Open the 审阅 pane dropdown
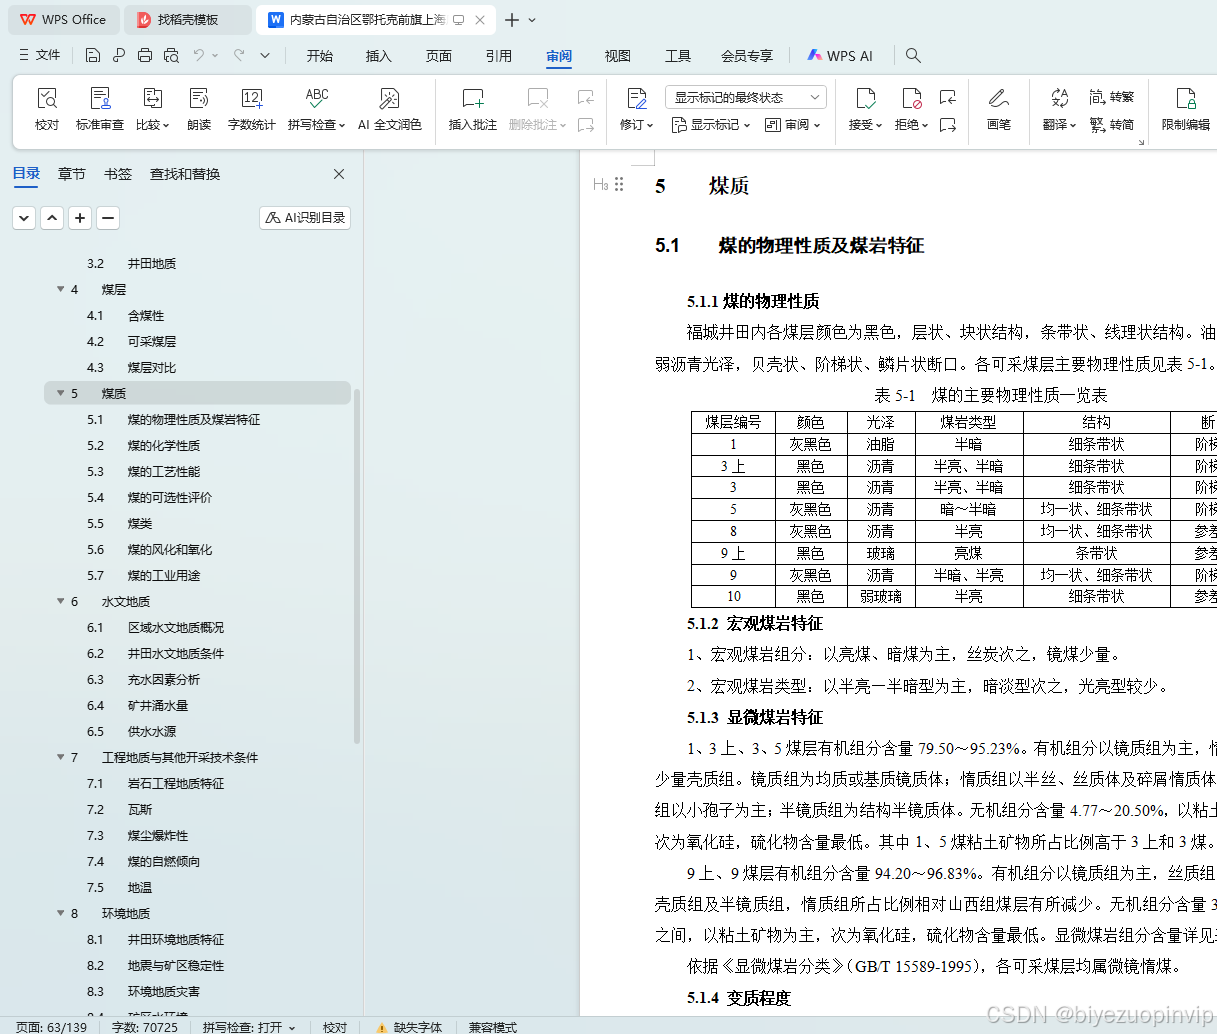The image size is (1217, 1034). (x=792, y=125)
